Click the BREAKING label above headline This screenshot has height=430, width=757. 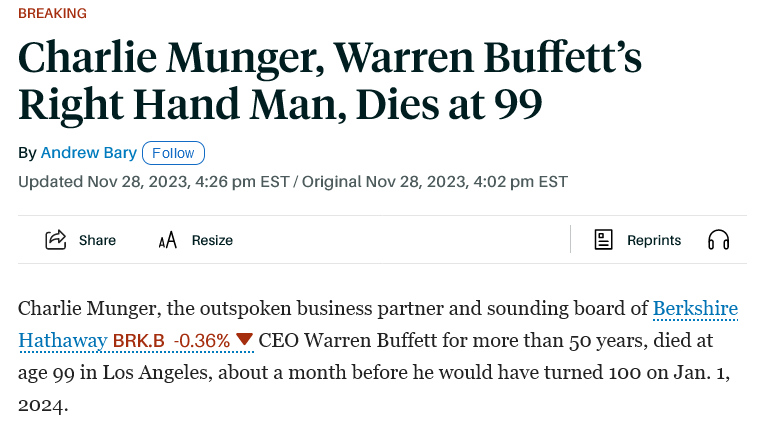(x=53, y=14)
